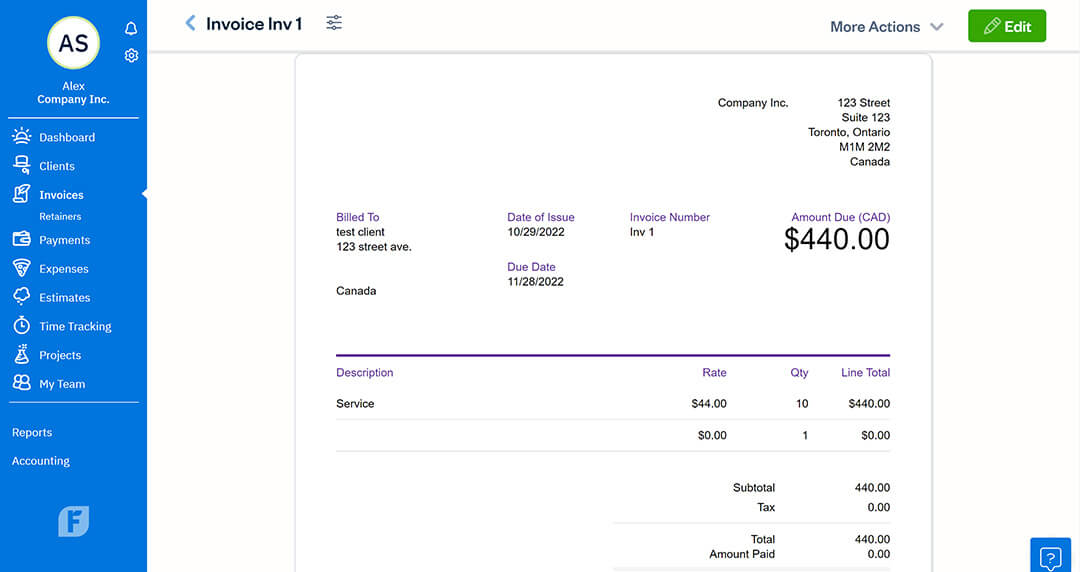Click the Payments wallet icon
Screen dimensions: 1080x572
[x=21, y=239]
